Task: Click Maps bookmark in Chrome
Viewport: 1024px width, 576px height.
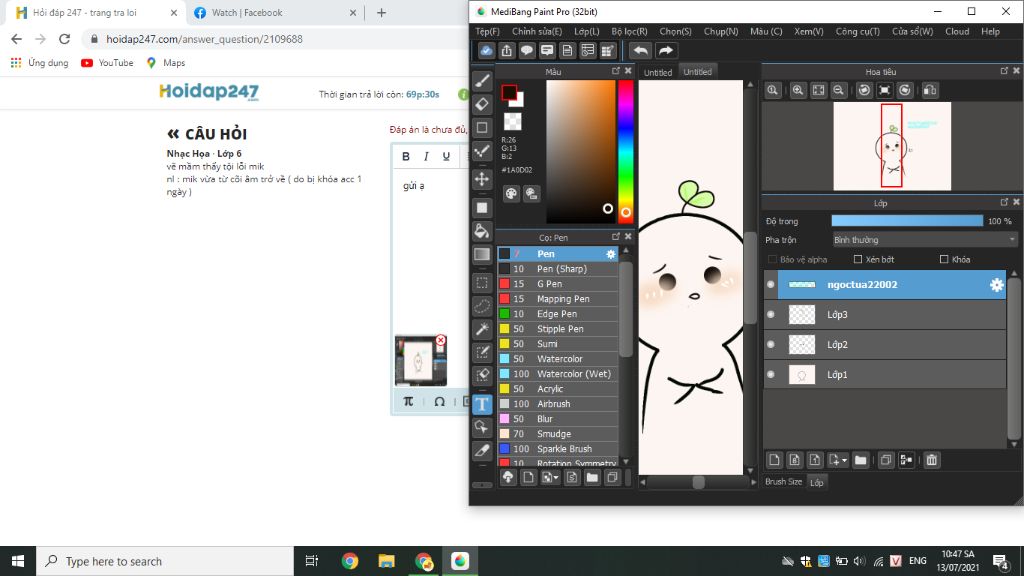Action: pos(166,63)
